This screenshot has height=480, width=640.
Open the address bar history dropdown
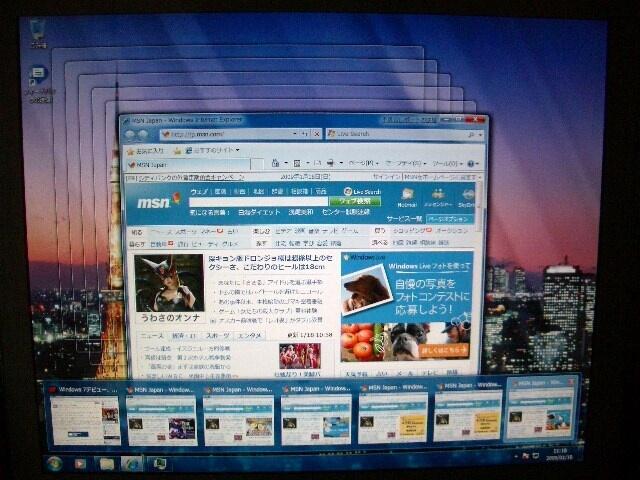pyautogui.click(x=295, y=134)
